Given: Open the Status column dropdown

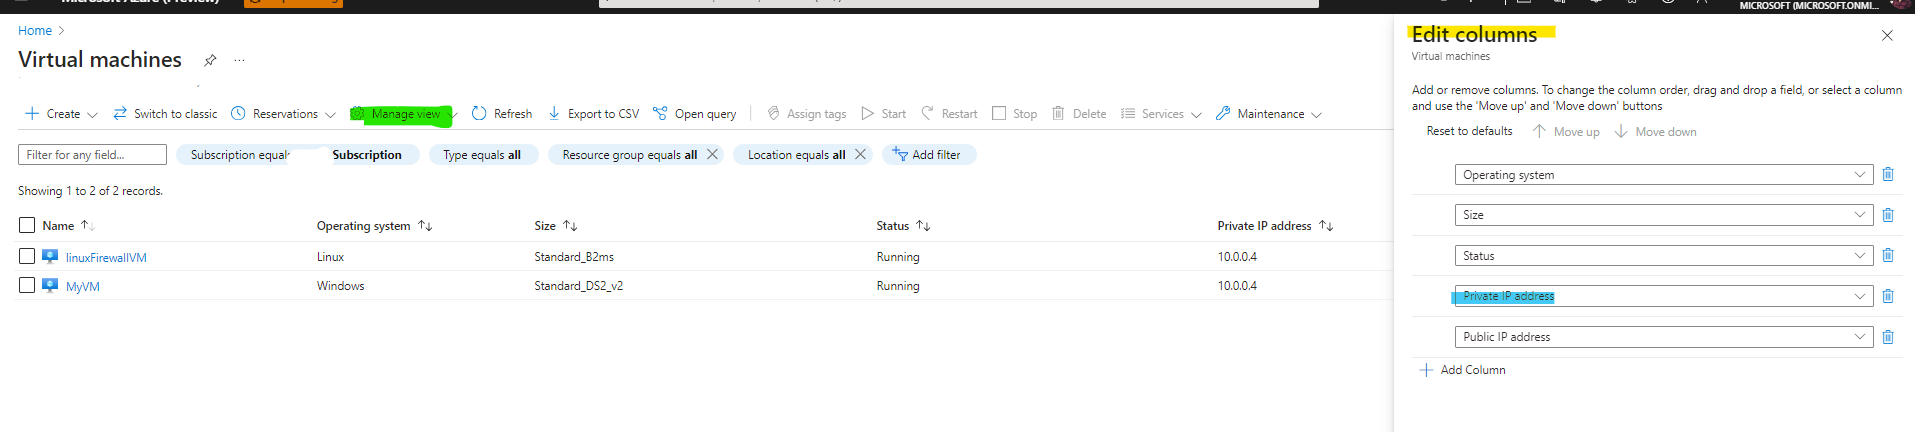Looking at the screenshot, I should pyautogui.click(x=1663, y=256).
